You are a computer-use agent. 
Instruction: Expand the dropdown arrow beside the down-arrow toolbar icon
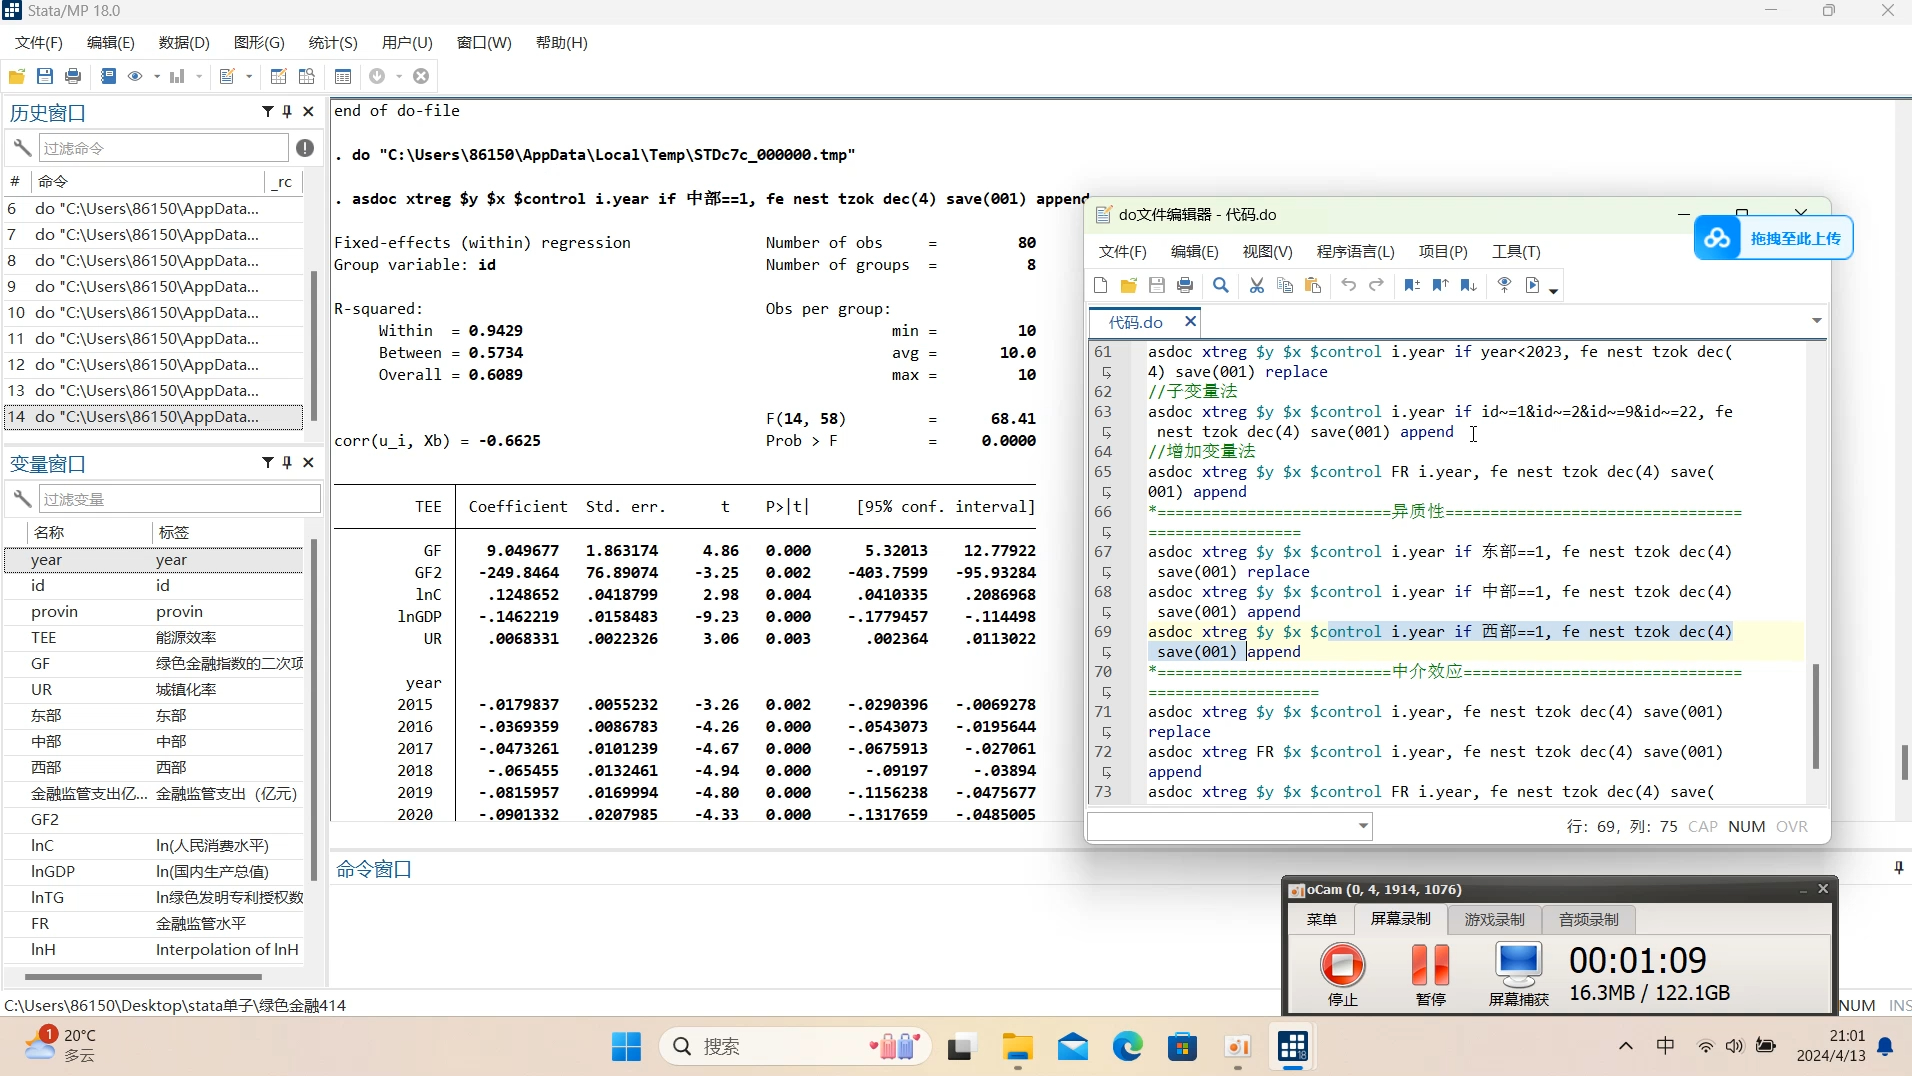click(x=399, y=76)
